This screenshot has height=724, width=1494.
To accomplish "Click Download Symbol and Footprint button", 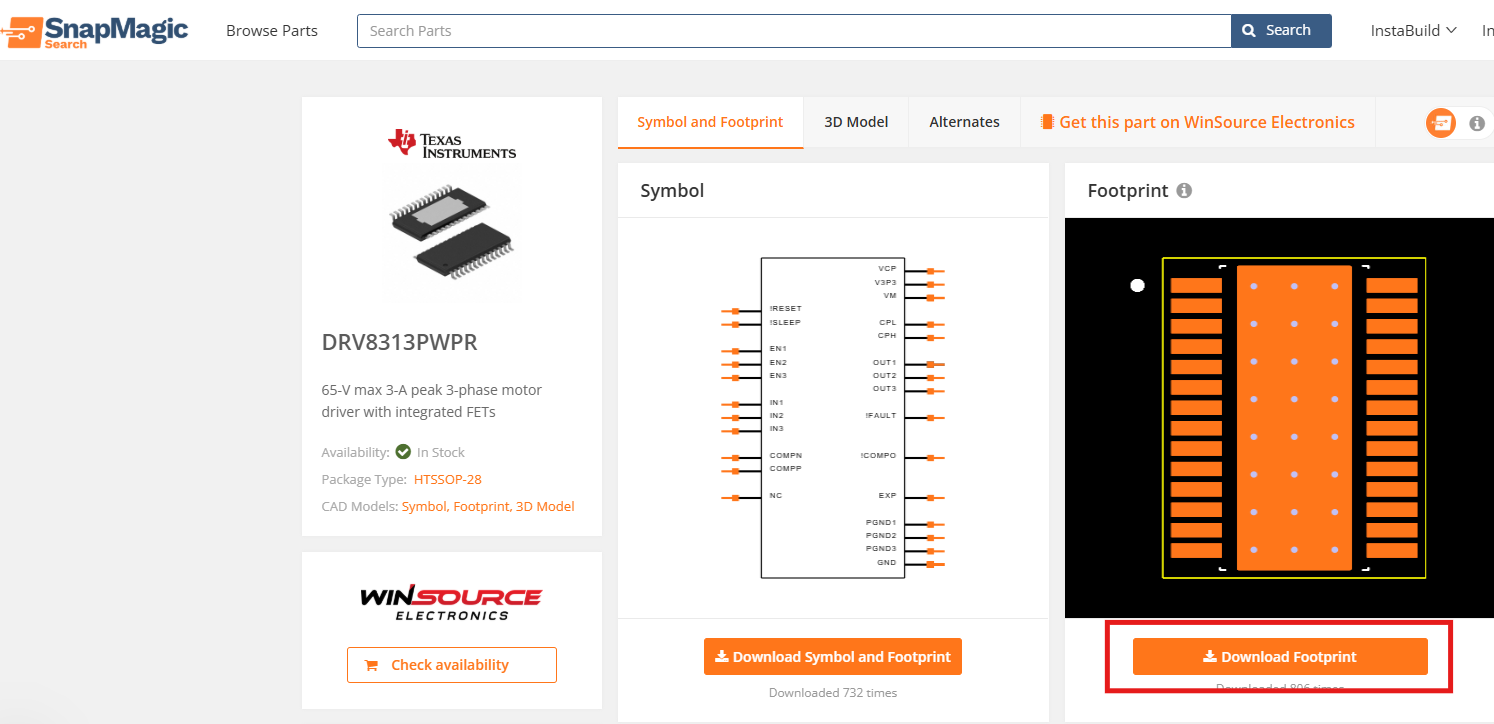I will [833, 657].
